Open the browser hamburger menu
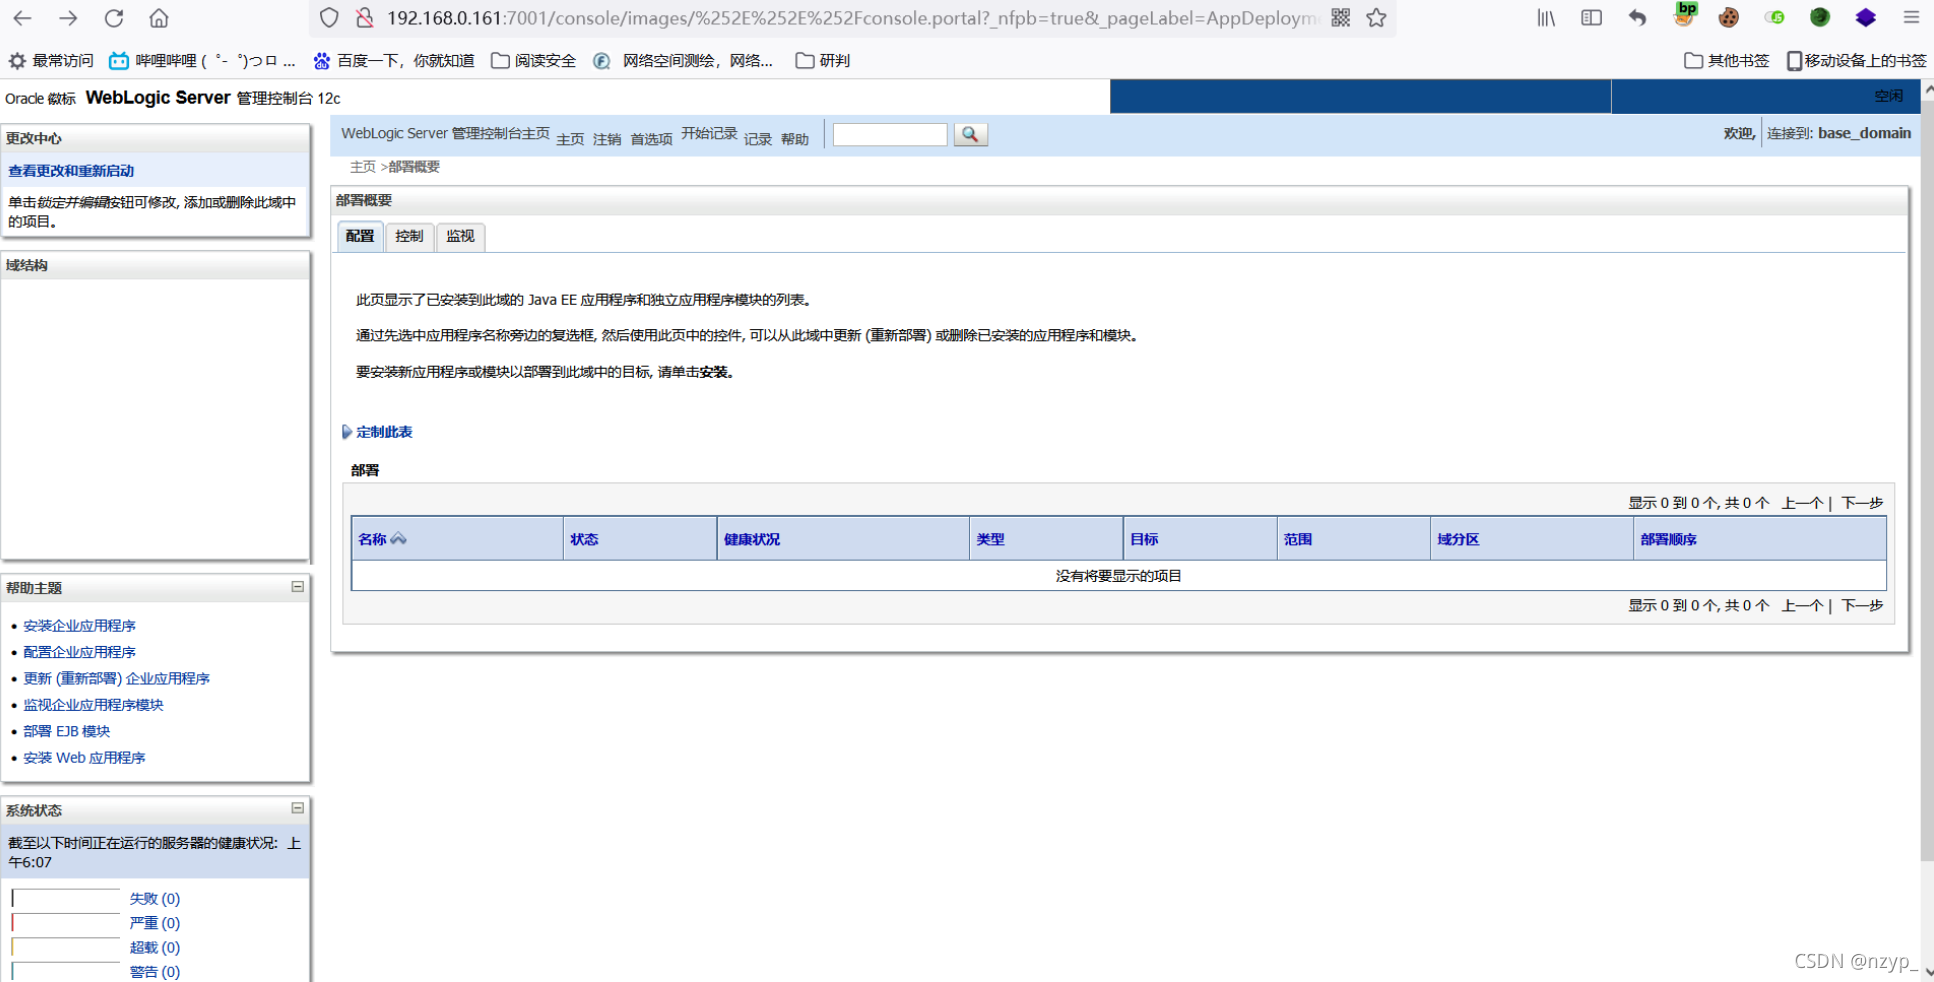The height and width of the screenshot is (982, 1934). (1911, 18)
